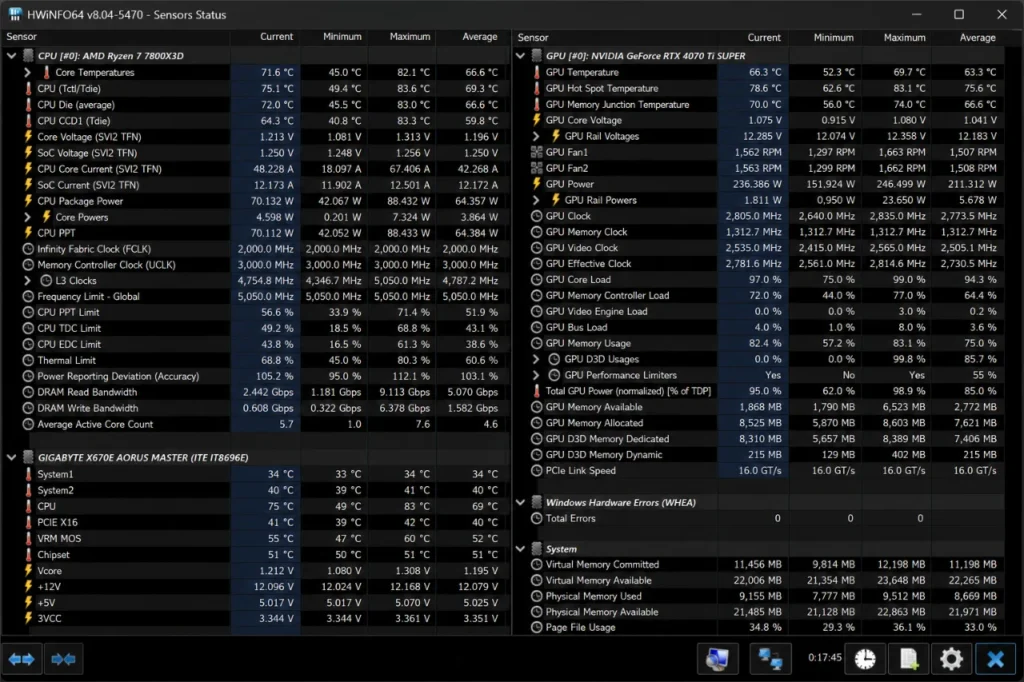Collapse the GIGABYTE X670E AORUS MASTER group
Viewport: 1024px width, 682px height.
pos(11,457)
